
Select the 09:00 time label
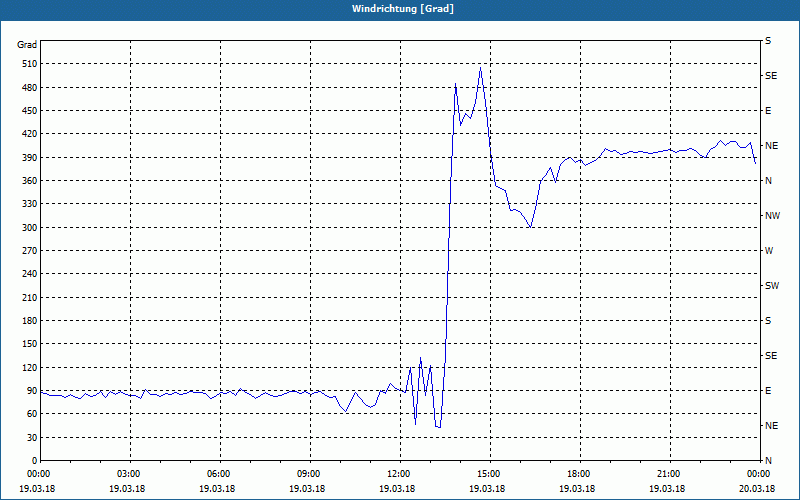pyautogui.click(x=307, y=474)
